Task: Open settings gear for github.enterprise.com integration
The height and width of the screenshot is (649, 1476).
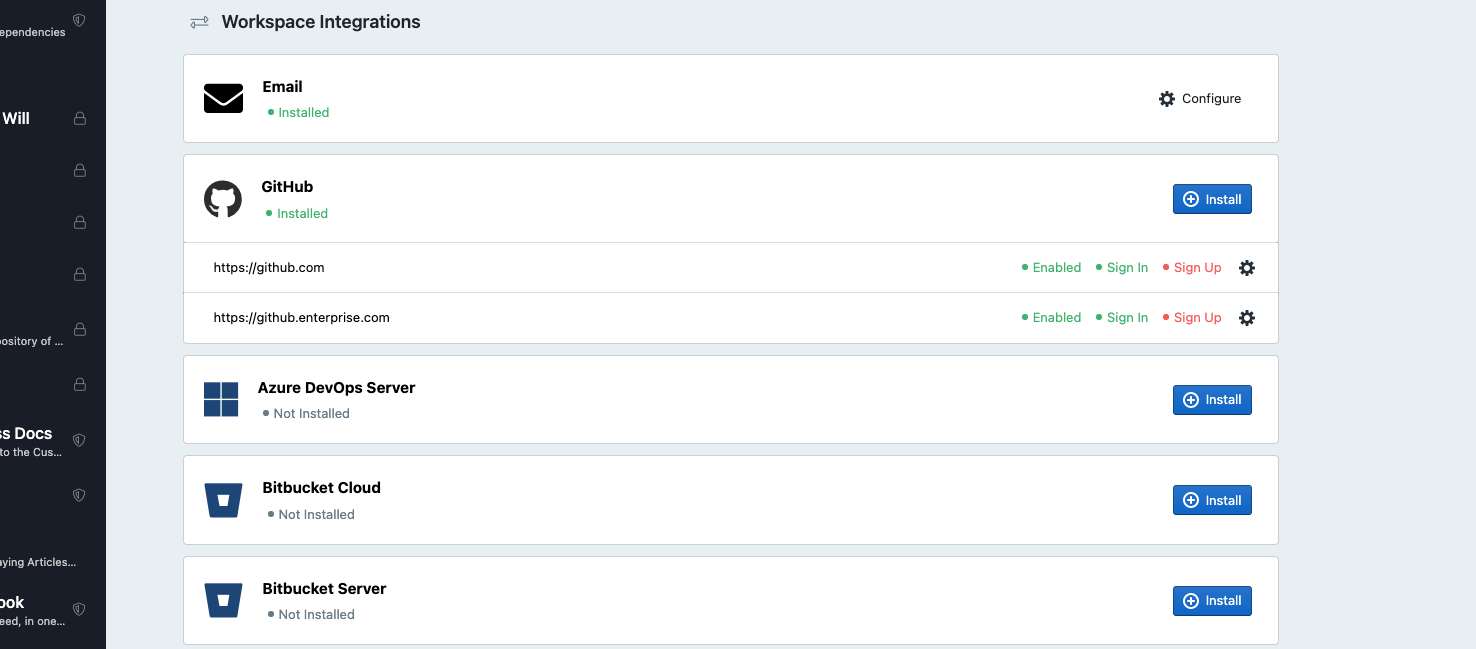Action: click(1246, 317)
